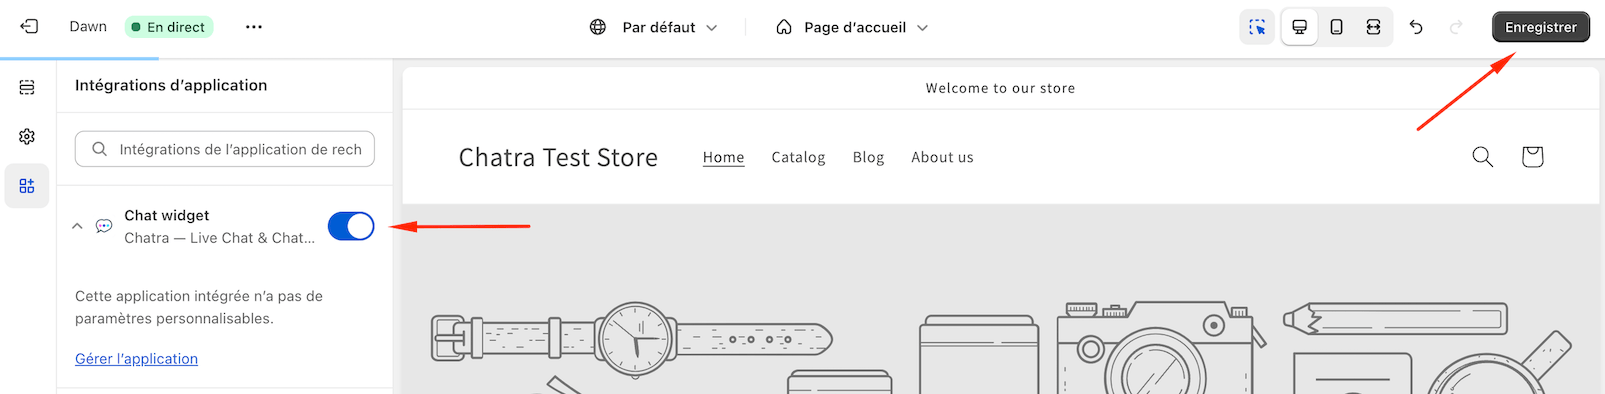Image resolution: width=1605 pixels, height=394 pixels.
Task: Follow the Gérer l'application link
Action: pyautogui.click(x=136, y=358)
